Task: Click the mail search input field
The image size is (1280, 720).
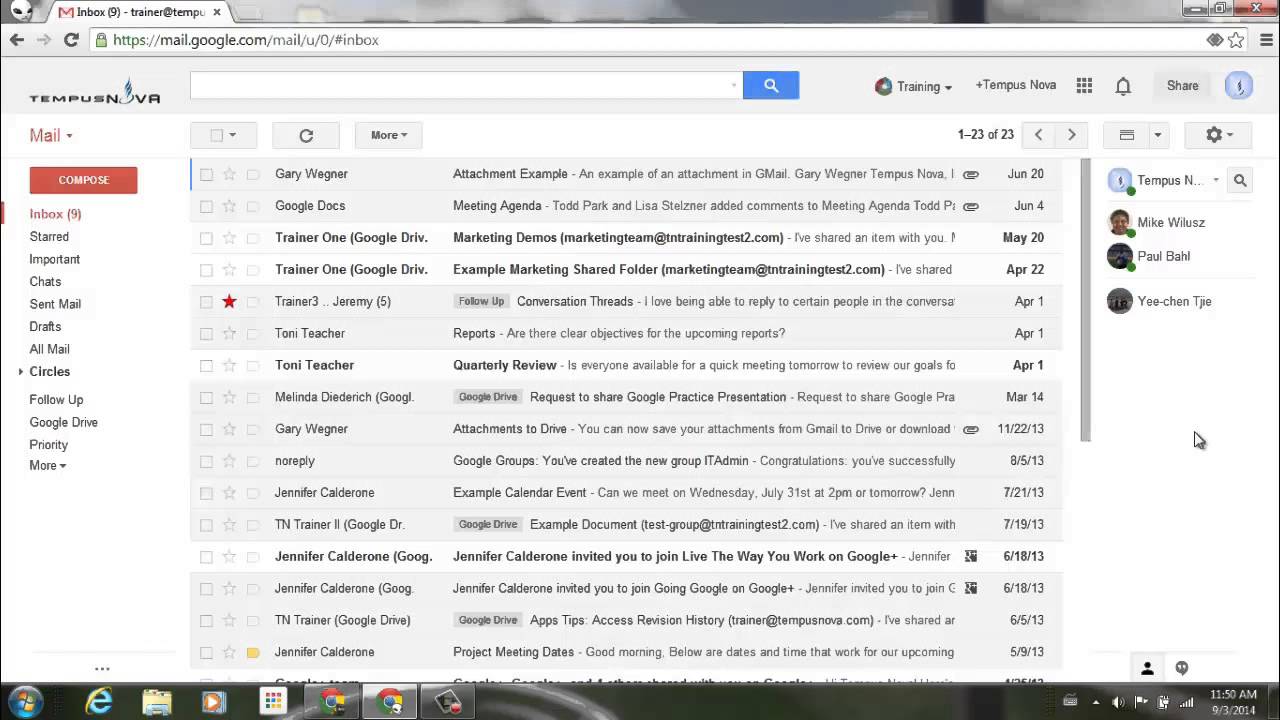Action: pyautogui.click(x=466, y=86)
